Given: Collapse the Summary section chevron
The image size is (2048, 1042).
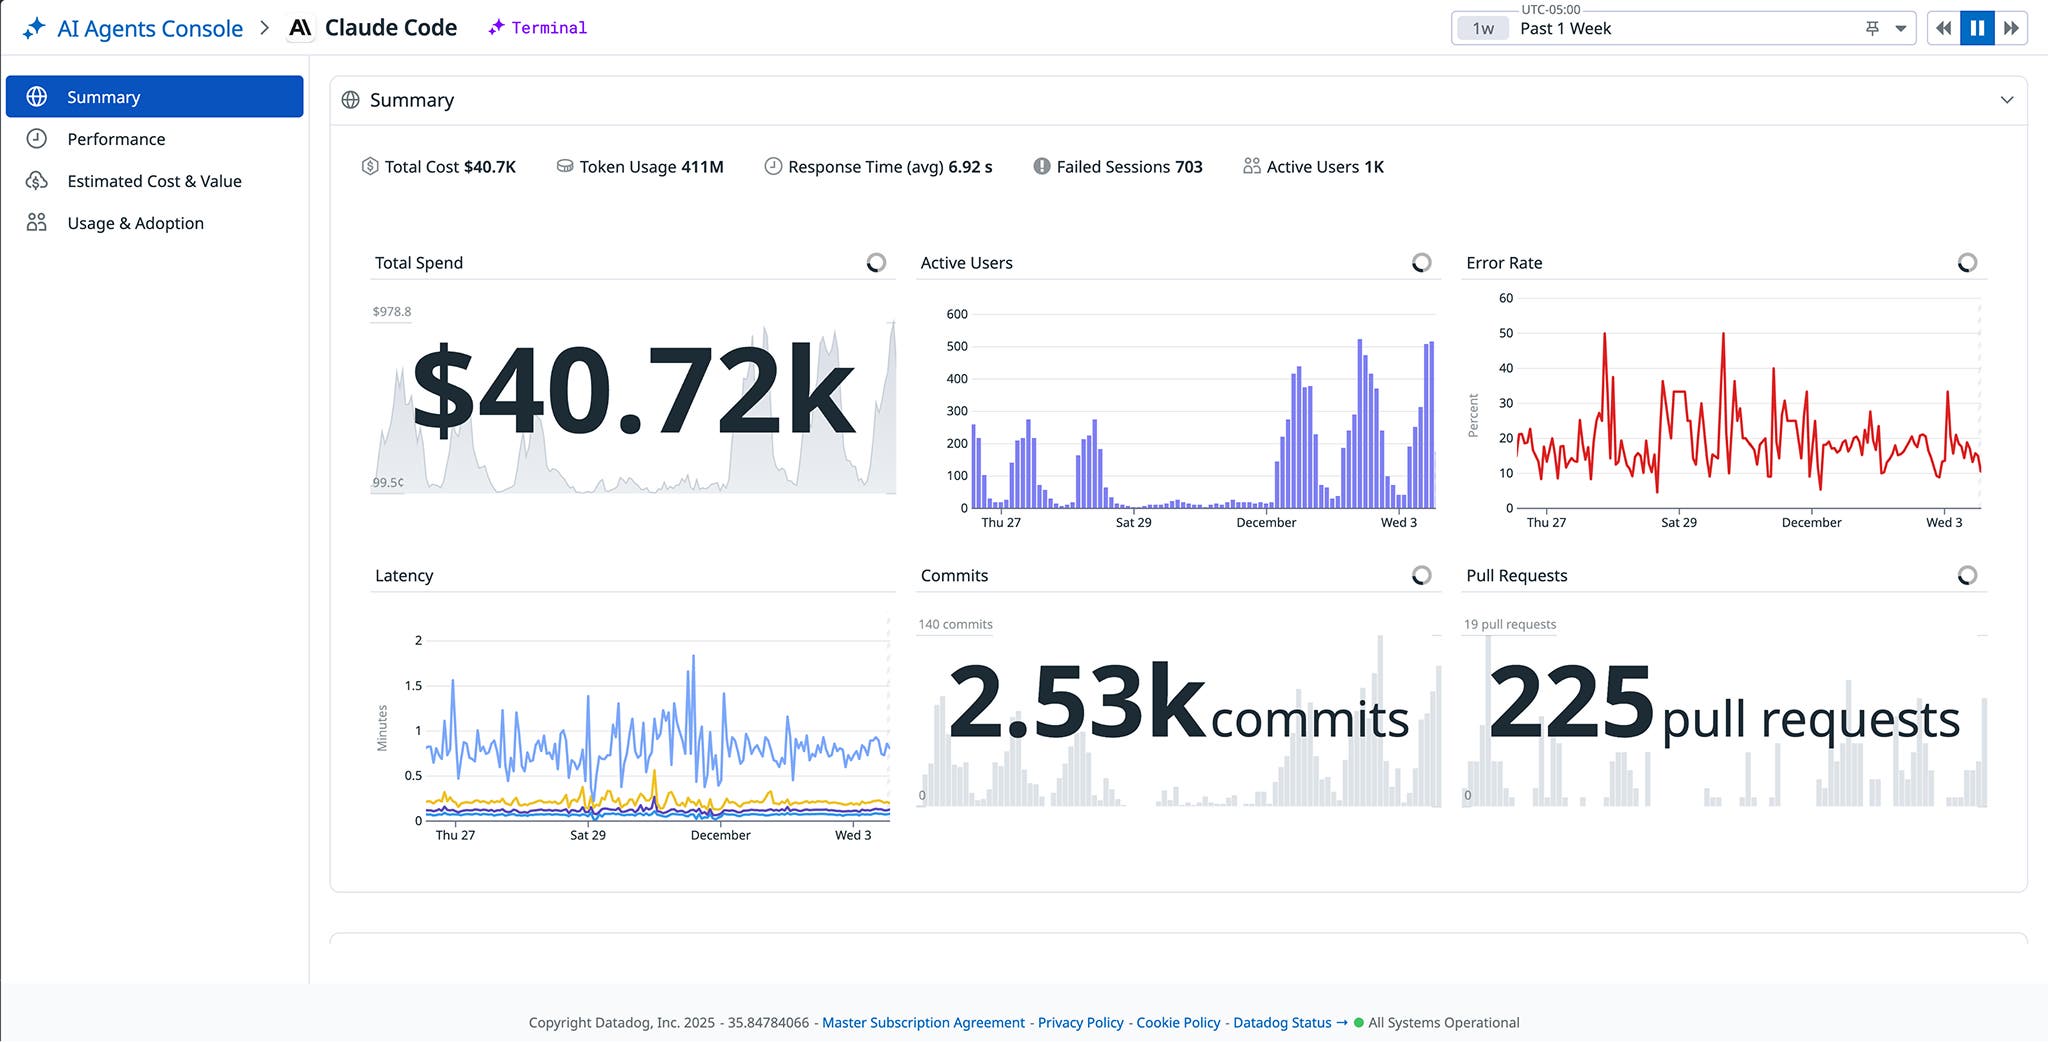Looking at the screenshot, I should point(2007,99).
